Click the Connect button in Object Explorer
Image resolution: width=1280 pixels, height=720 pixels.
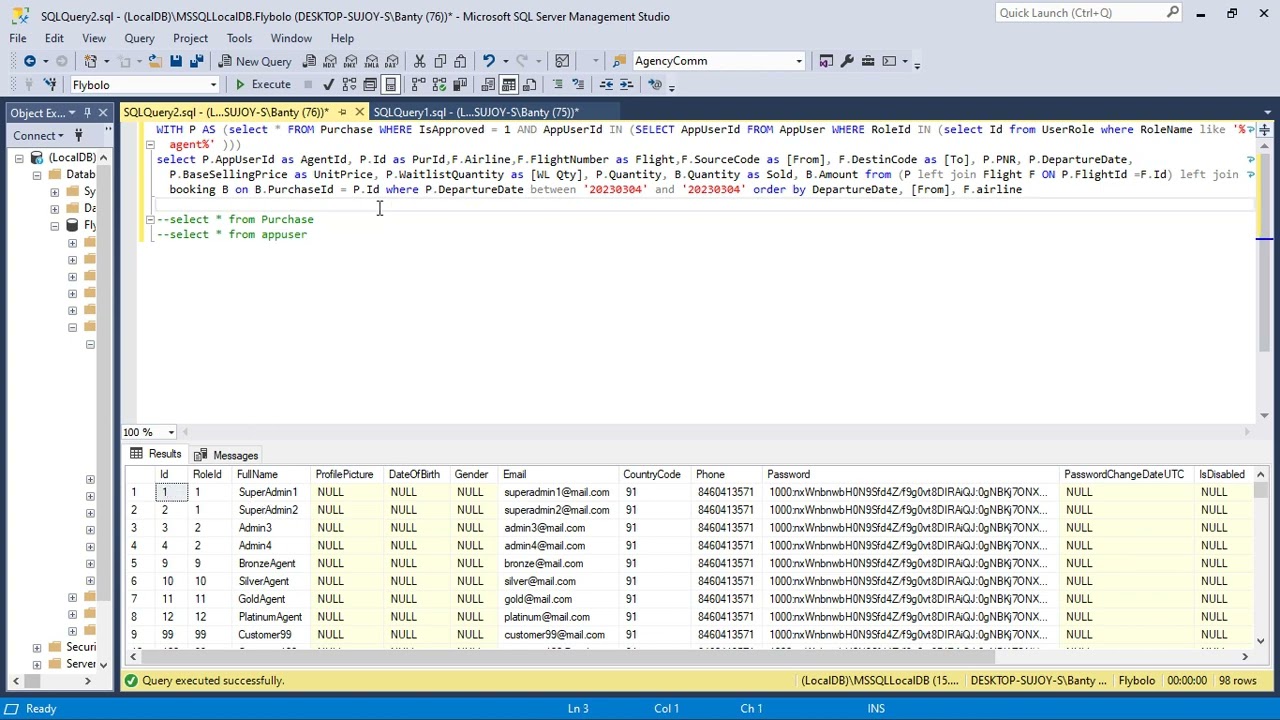coord(39,136)
